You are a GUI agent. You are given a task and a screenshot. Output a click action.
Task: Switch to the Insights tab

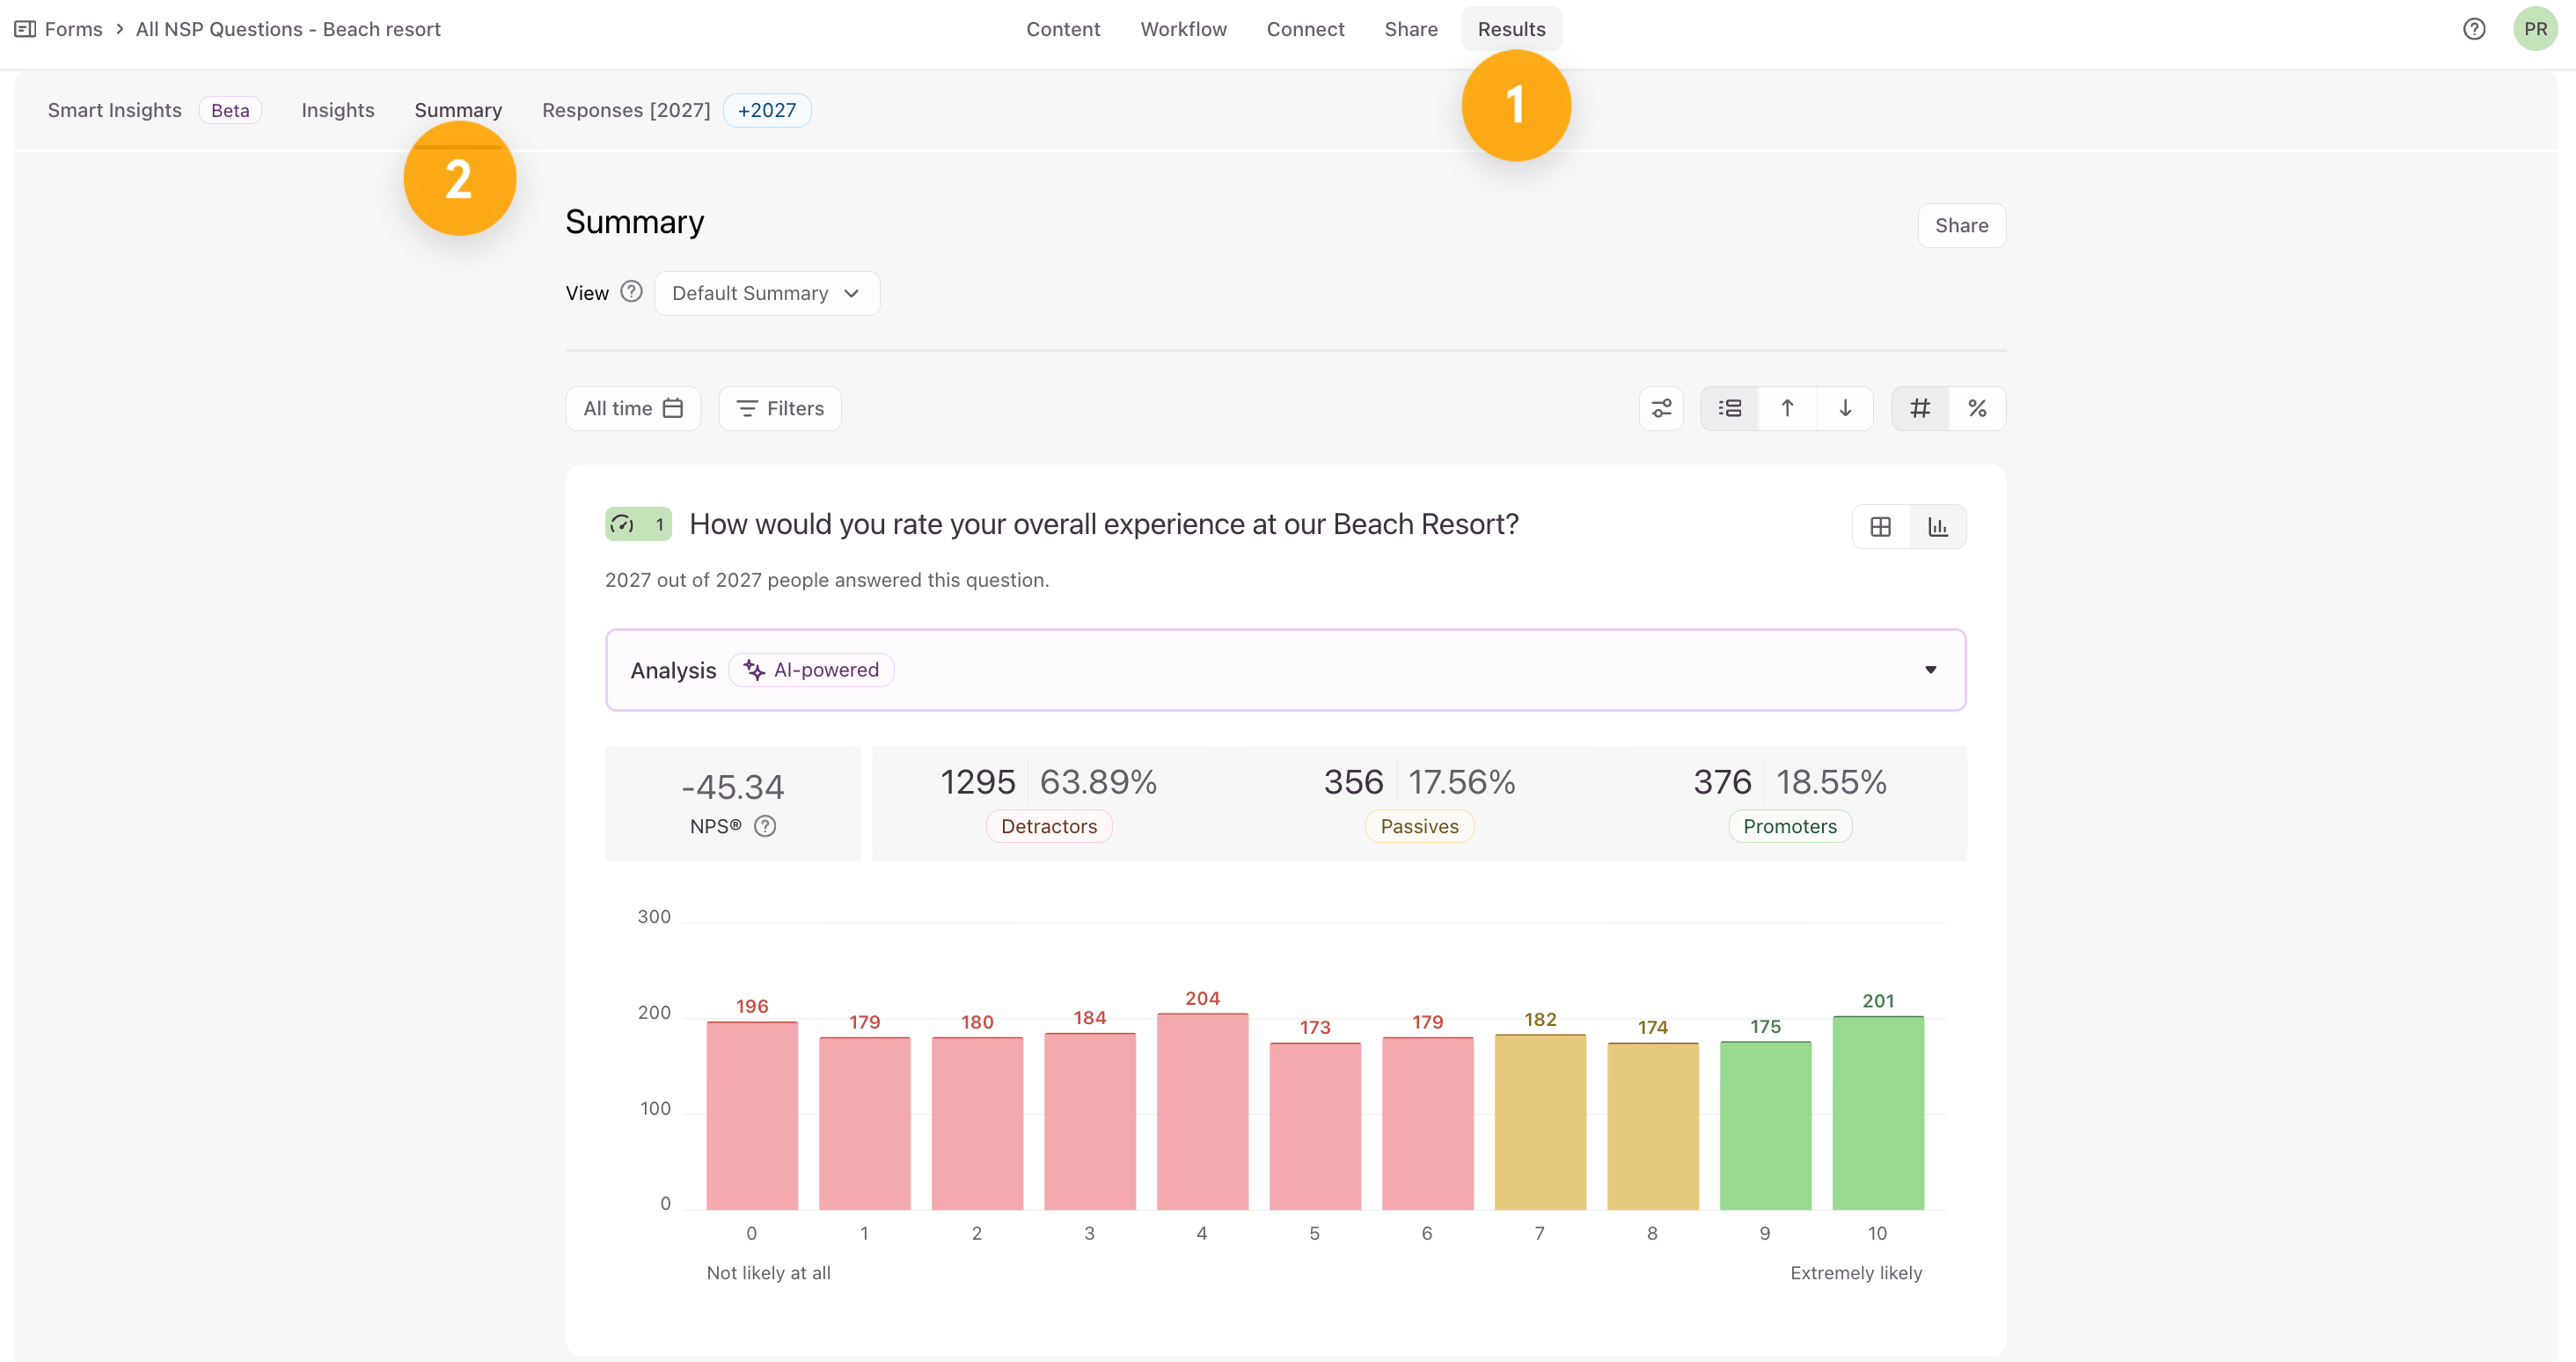pos(337,110)
